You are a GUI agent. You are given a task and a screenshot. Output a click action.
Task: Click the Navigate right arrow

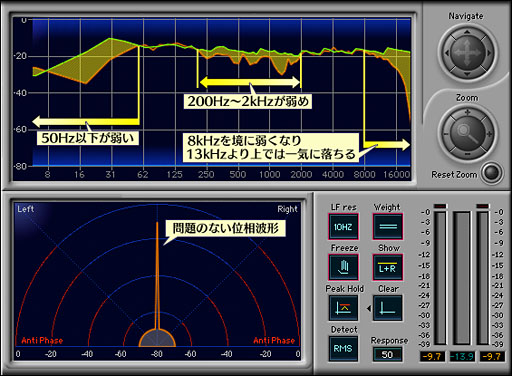tap(489, 53)
